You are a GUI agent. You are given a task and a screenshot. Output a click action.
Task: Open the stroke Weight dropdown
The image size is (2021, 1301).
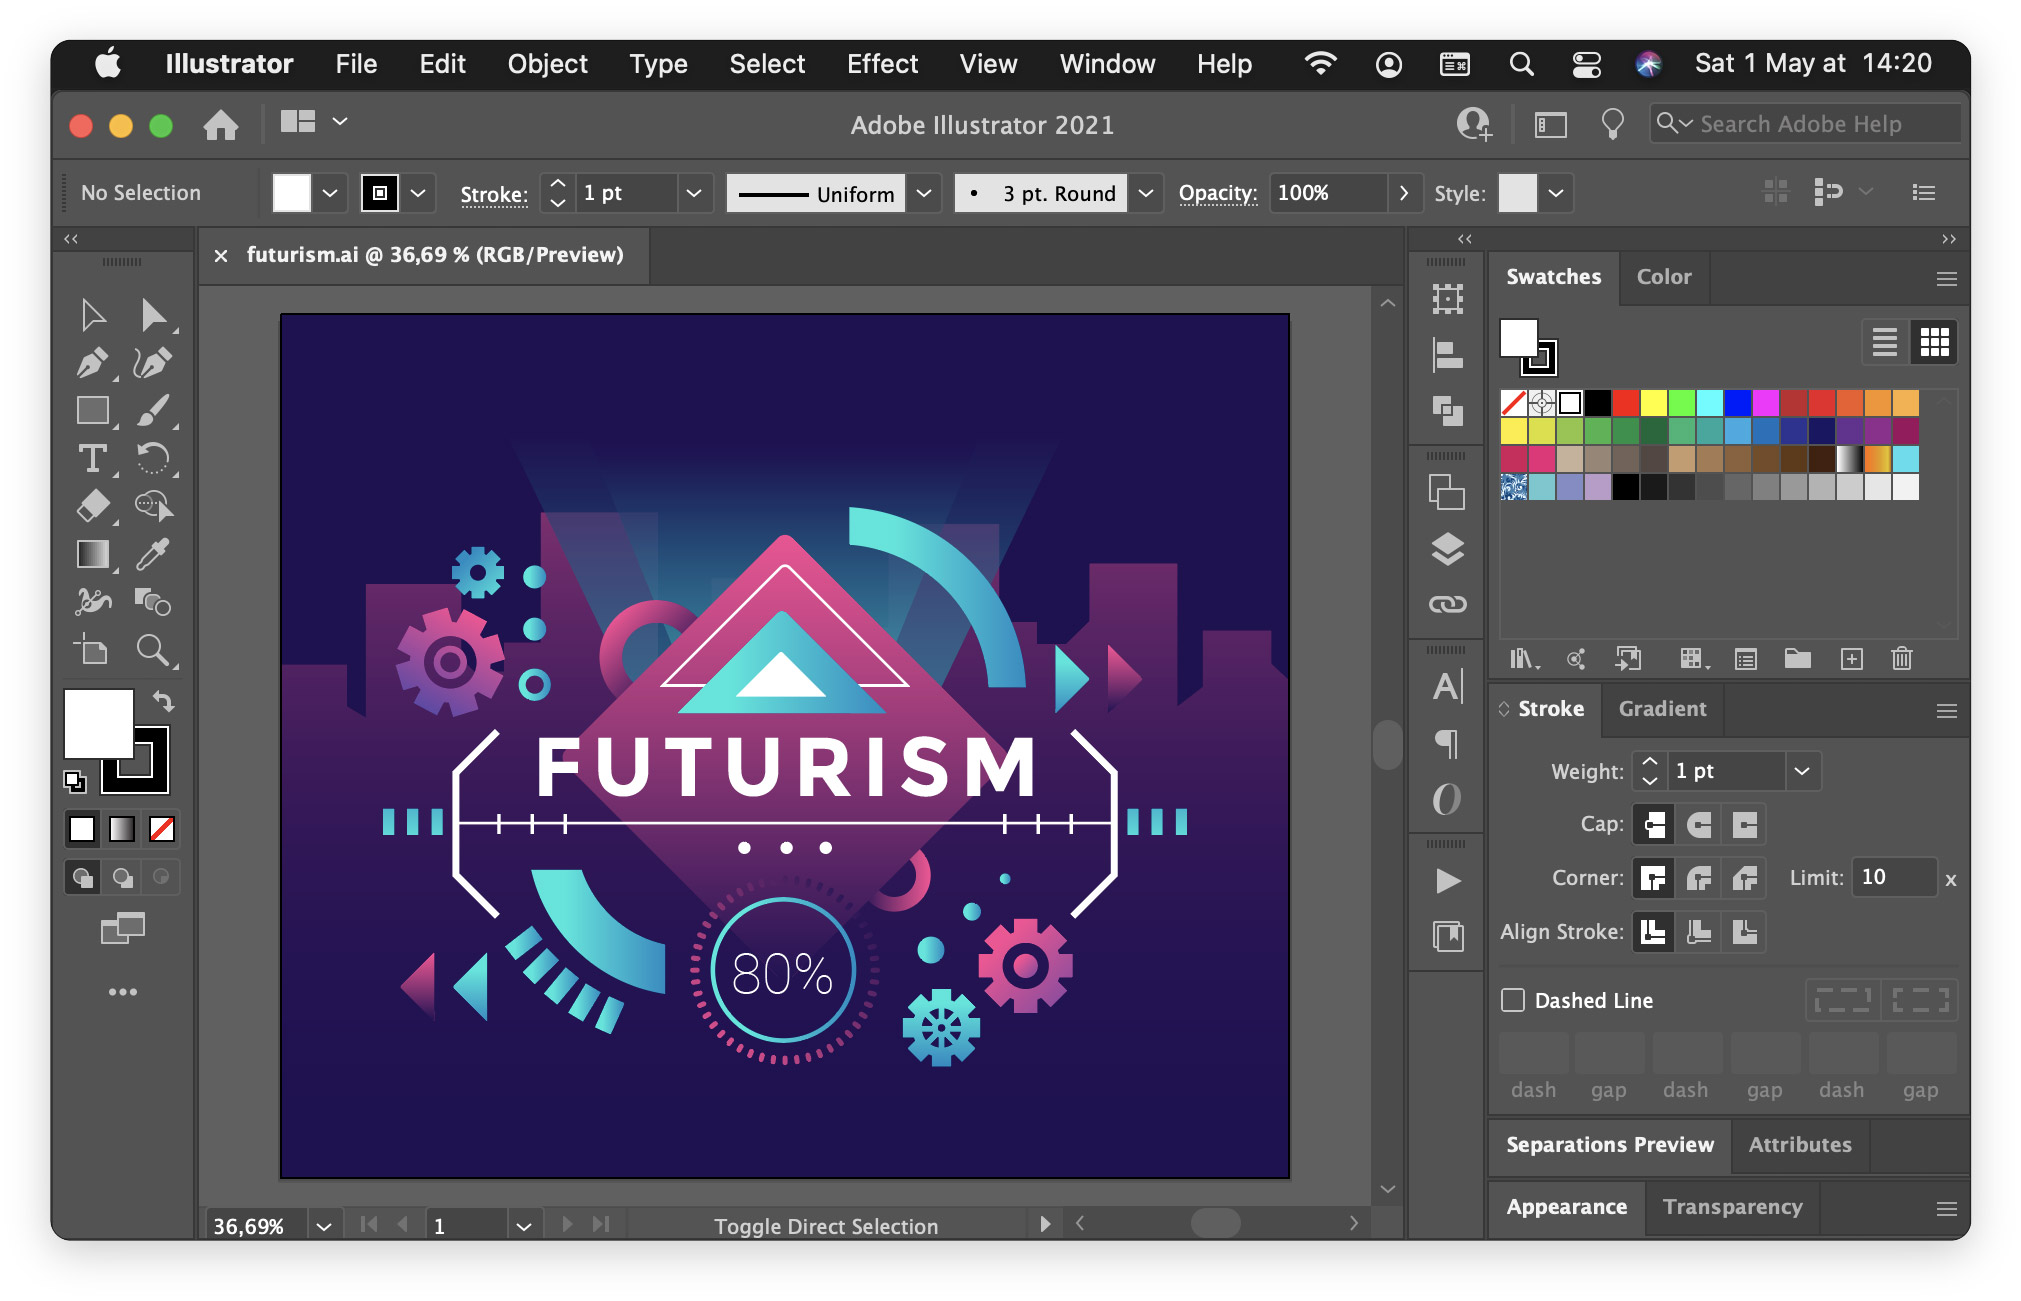click(1801, 771)
